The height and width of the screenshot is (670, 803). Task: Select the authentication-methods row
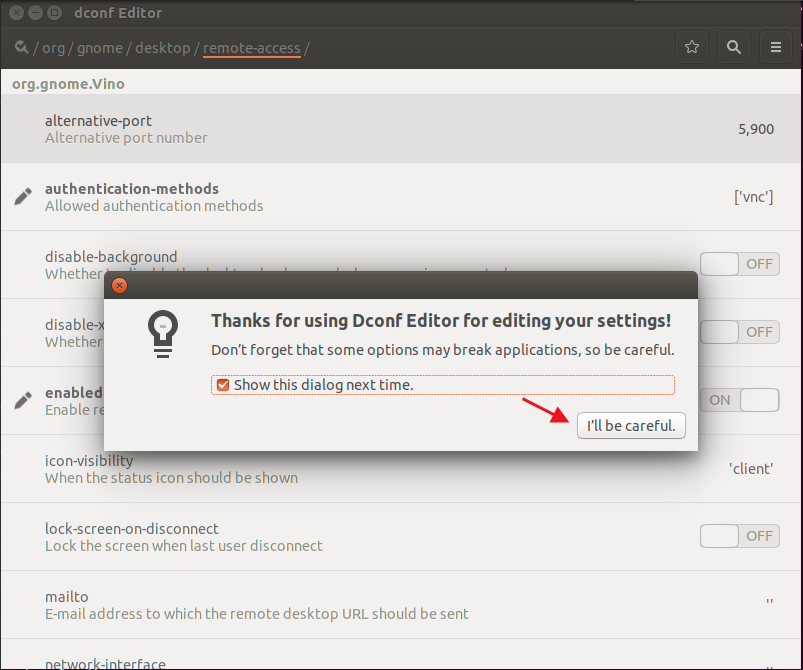[x=401, y=197]
